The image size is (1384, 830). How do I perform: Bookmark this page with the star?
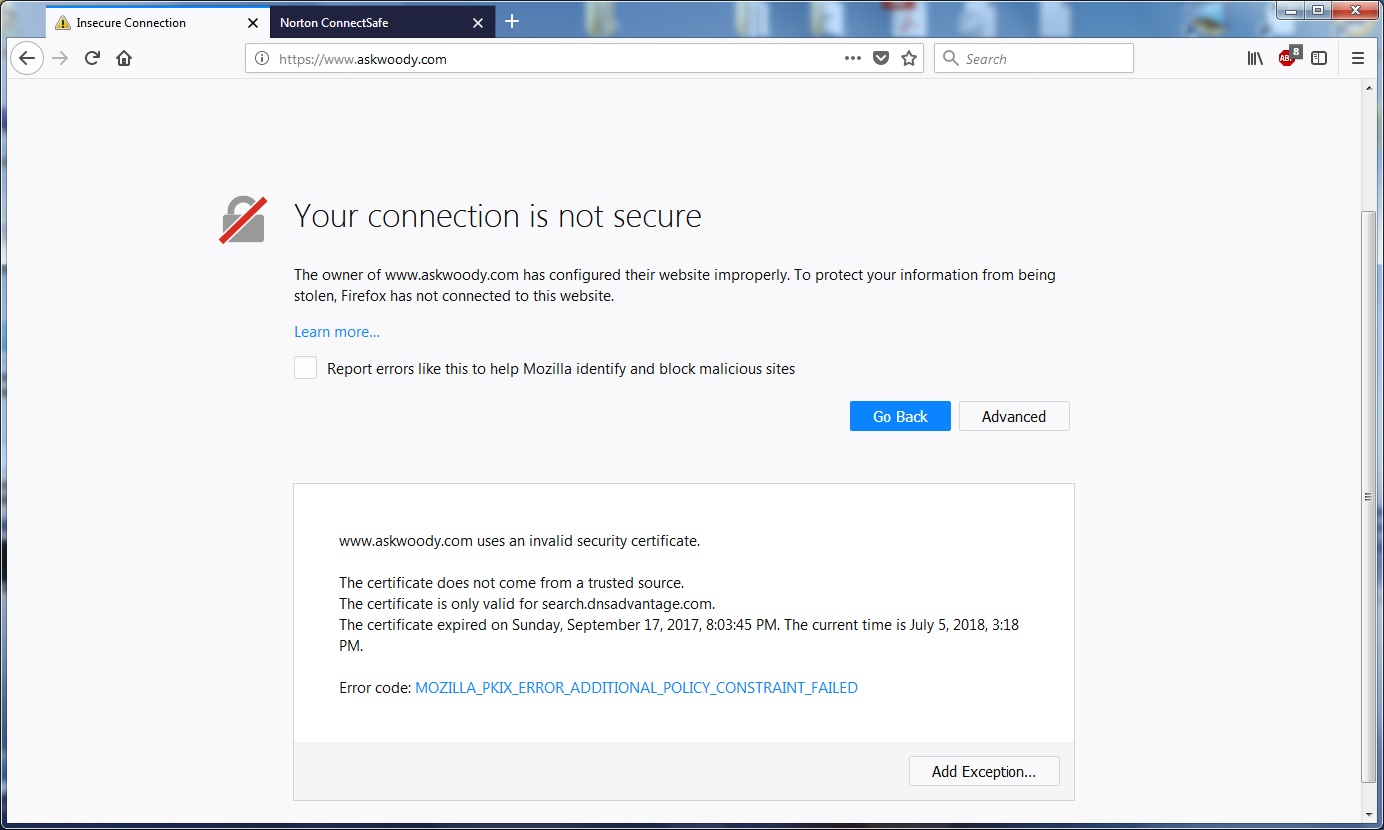(909, 58)
